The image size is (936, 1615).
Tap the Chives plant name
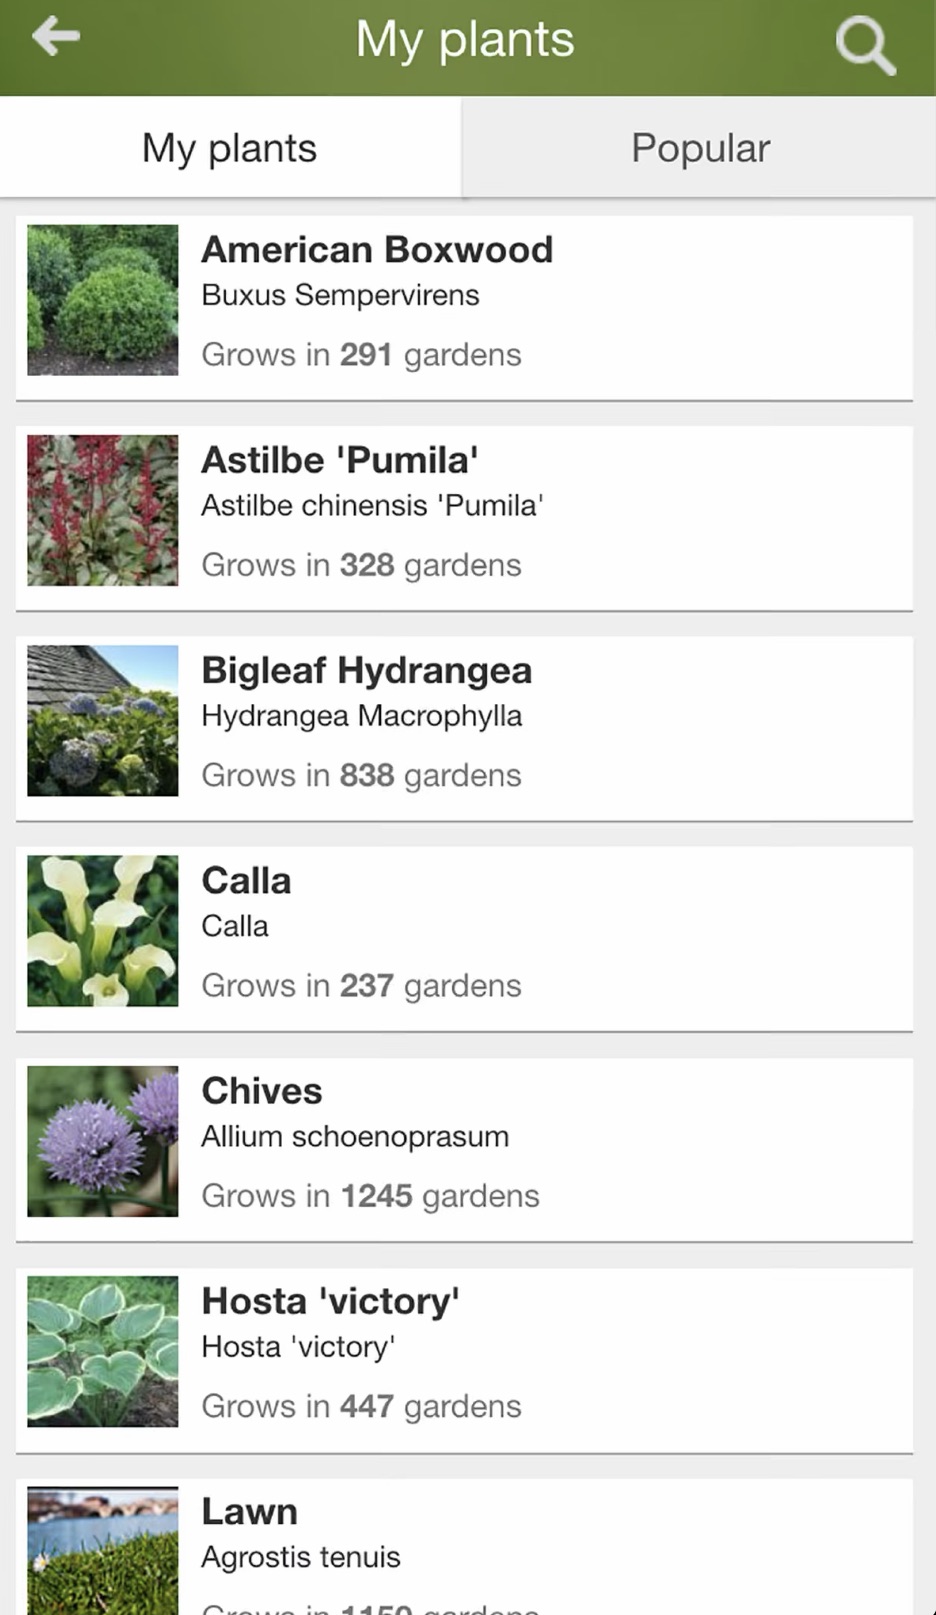pyautogui.click(x=262, y=1091)
